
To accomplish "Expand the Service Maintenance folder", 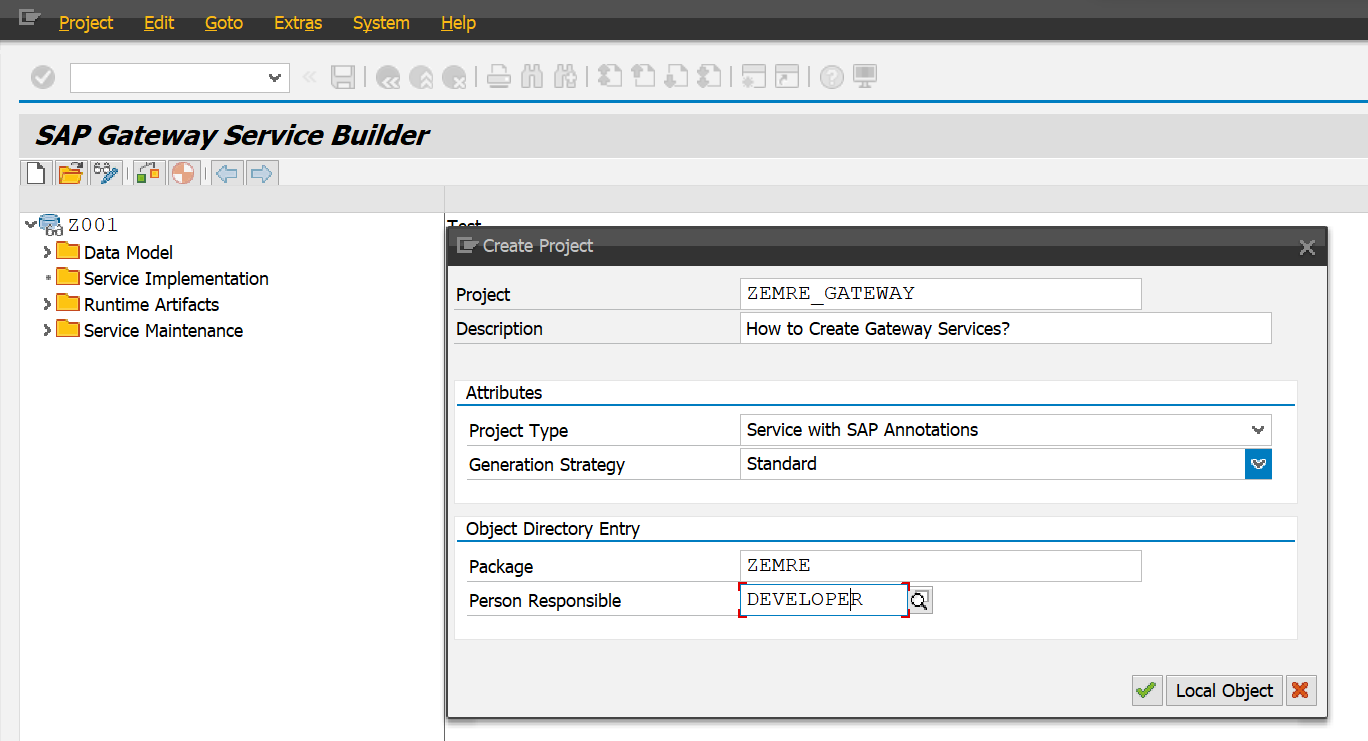I will (47, 330).
